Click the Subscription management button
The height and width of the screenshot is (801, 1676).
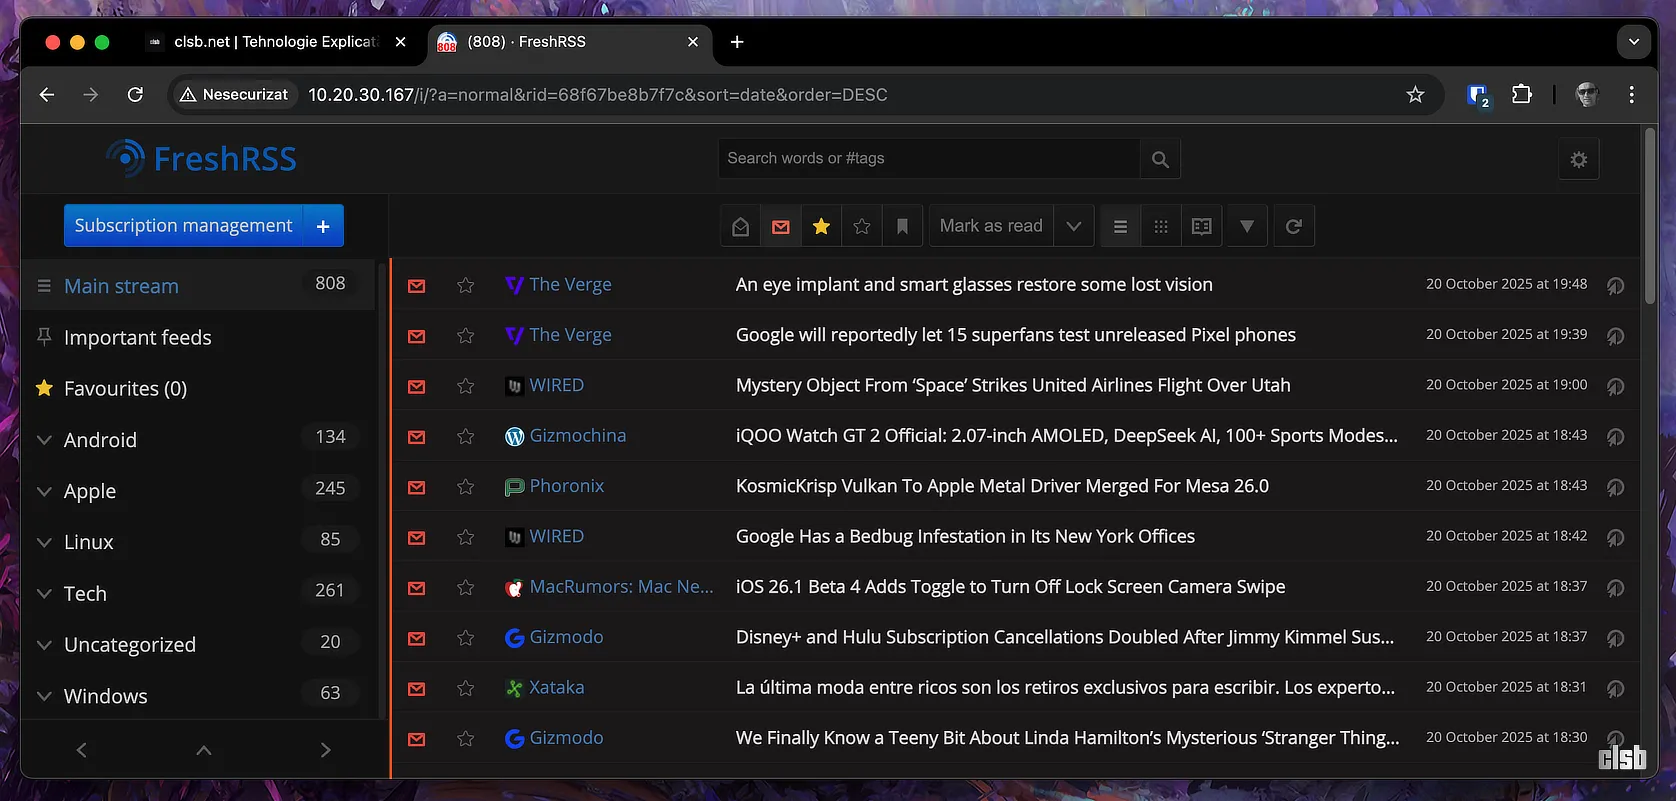[x=183, y=226]
